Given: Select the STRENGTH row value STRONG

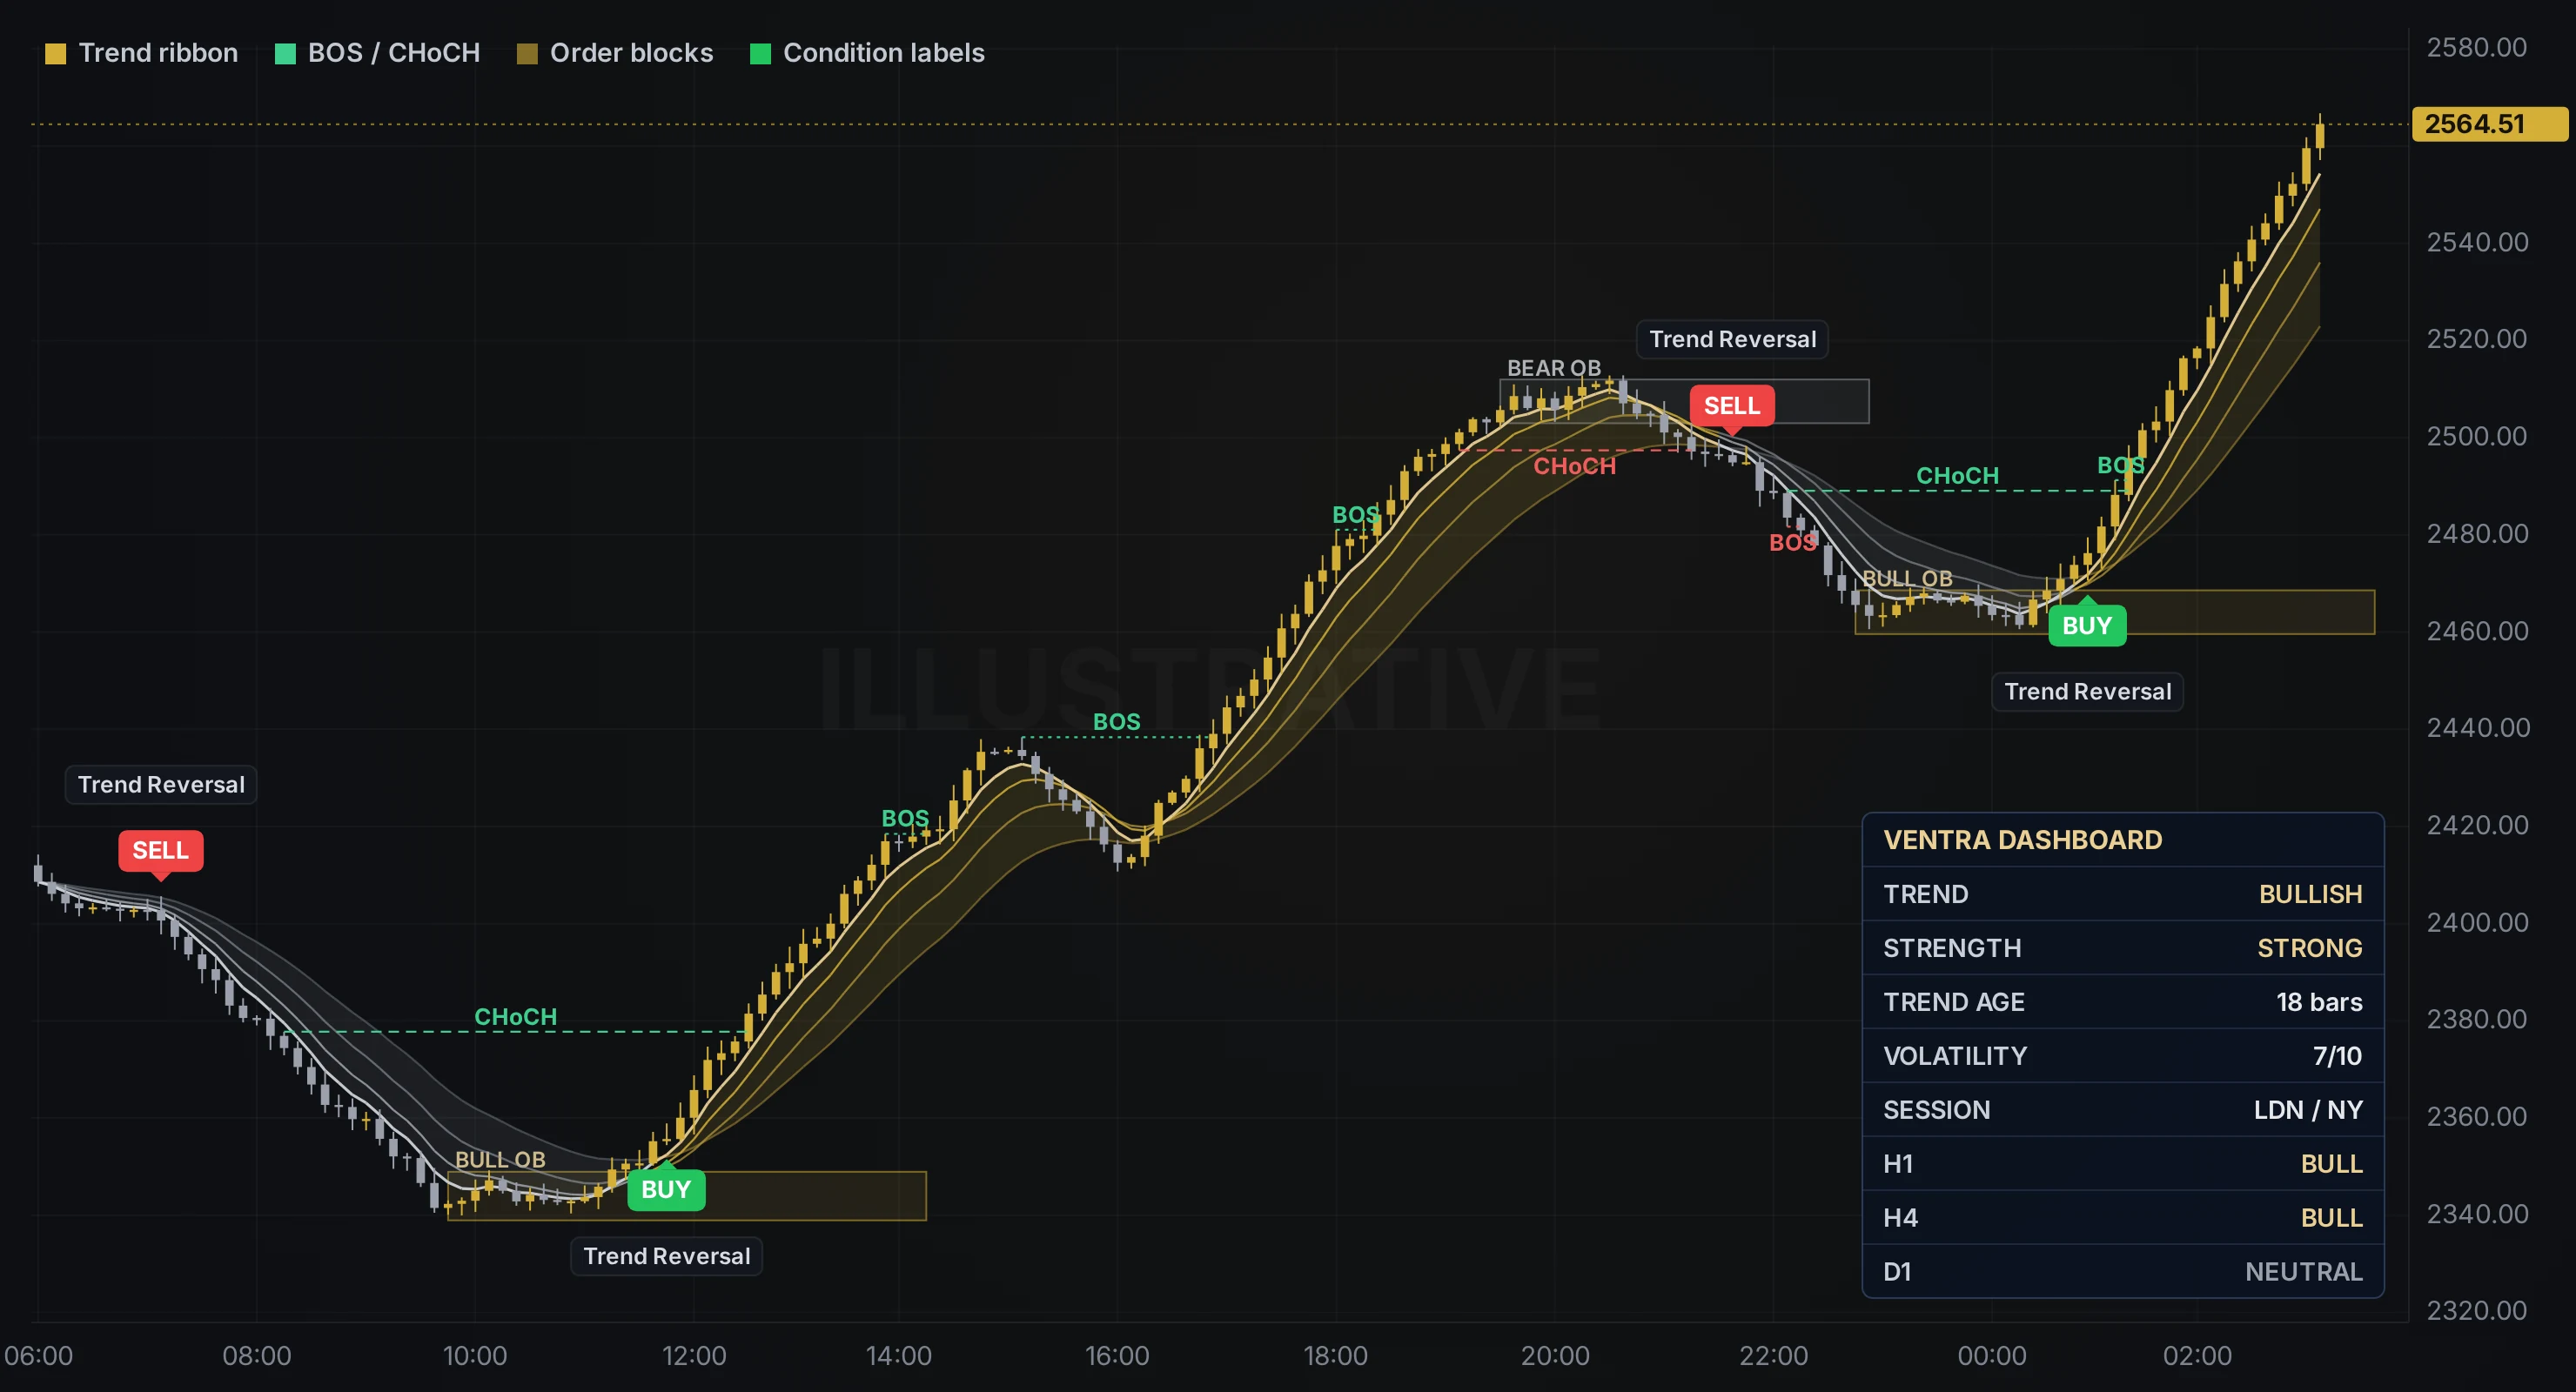Looking at the screenshot, I should [2309, 948].
